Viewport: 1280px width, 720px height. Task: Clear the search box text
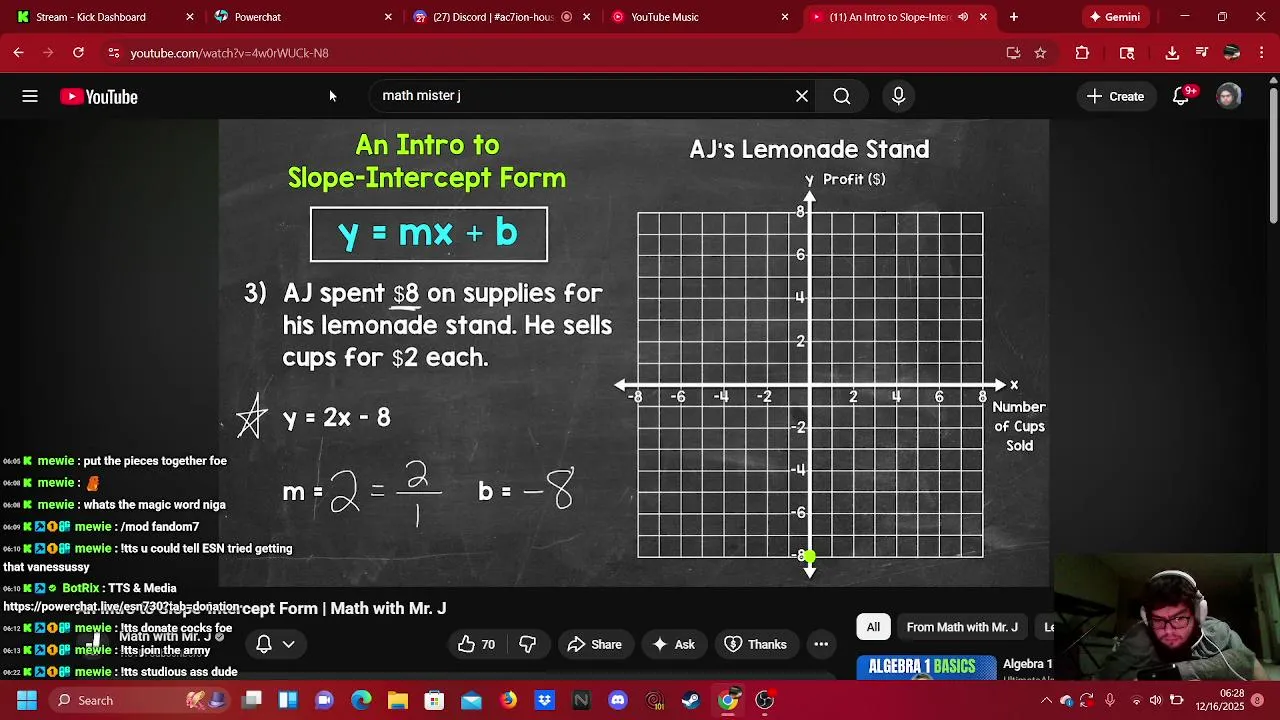pyautogui.click(x=802, y=96)
